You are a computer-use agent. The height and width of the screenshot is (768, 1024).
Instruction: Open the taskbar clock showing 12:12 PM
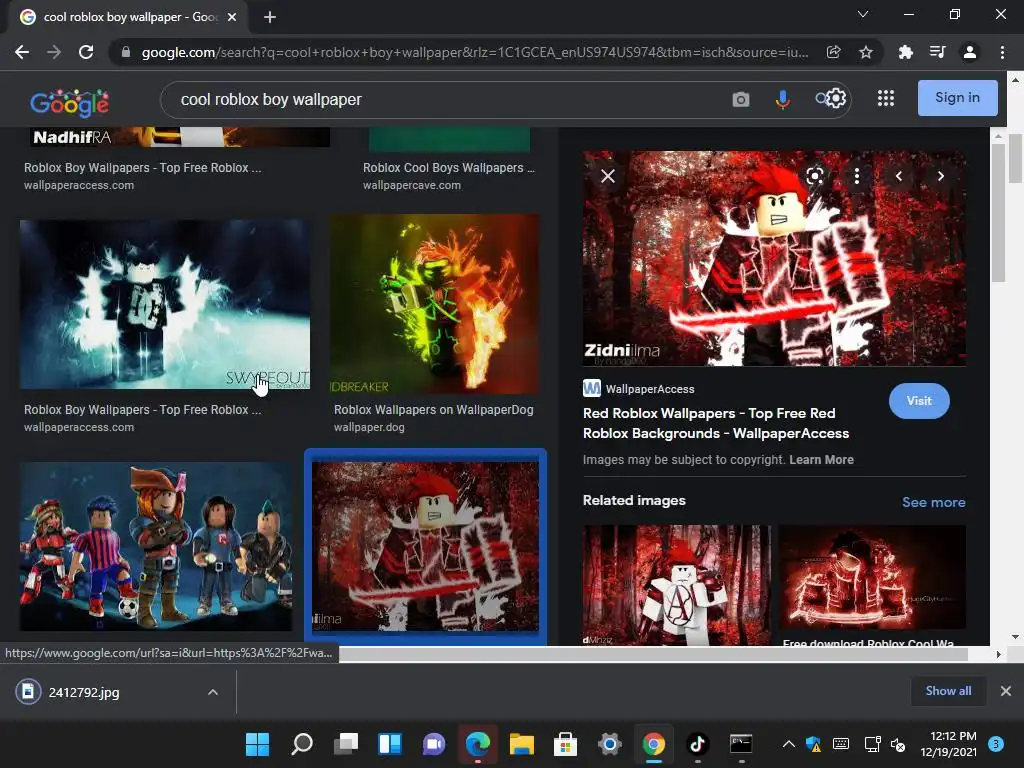[948, 744]
